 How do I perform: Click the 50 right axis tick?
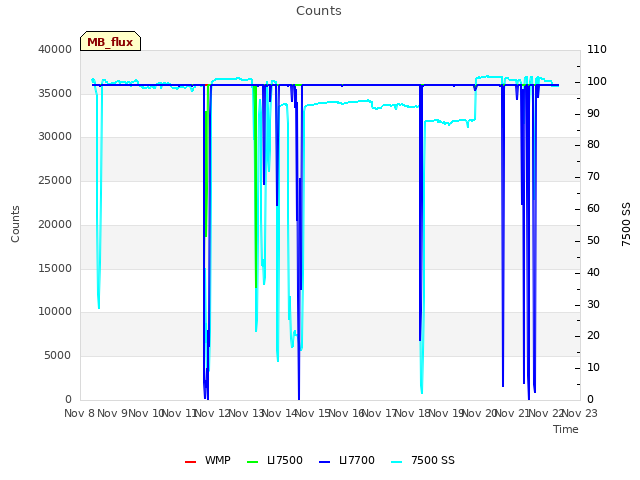tap(593, 240)
